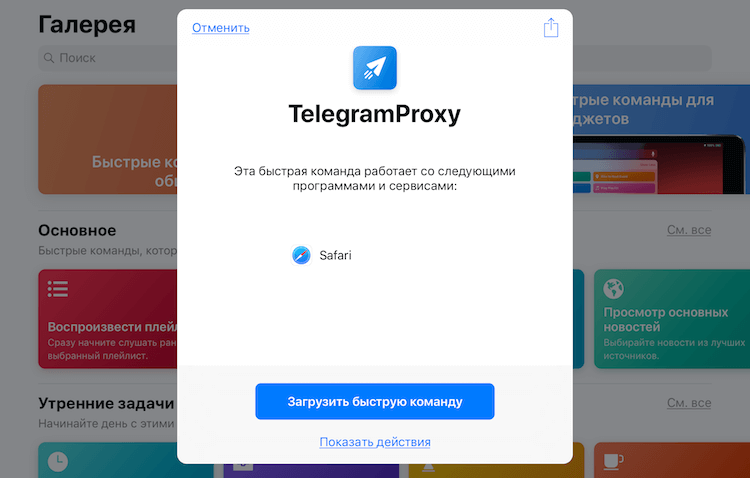Open Показать действия link

(375, 442)
